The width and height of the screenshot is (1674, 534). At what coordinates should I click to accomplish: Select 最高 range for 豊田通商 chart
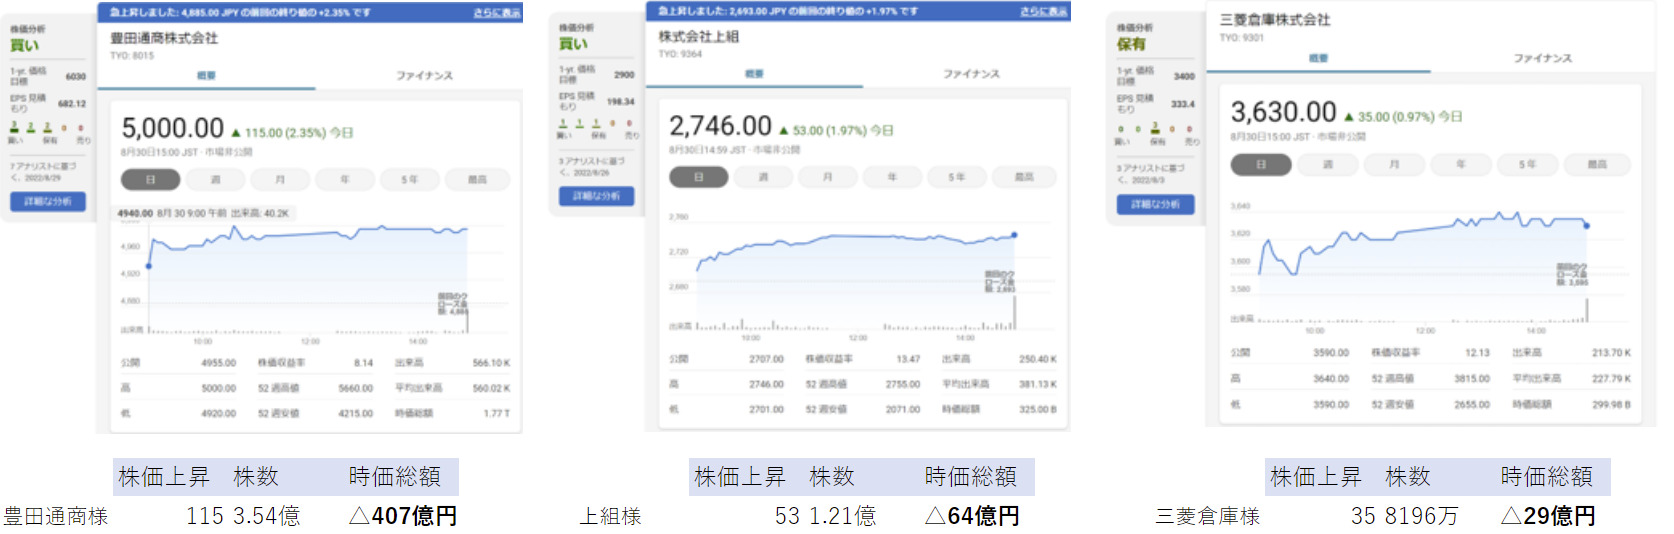coord(477,179)
